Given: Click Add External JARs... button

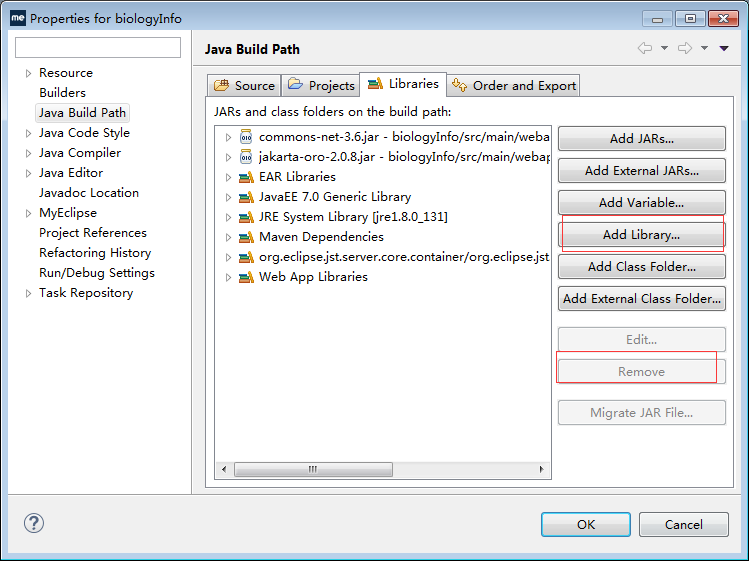Looking at the screenshot, I should click(642, 171).
